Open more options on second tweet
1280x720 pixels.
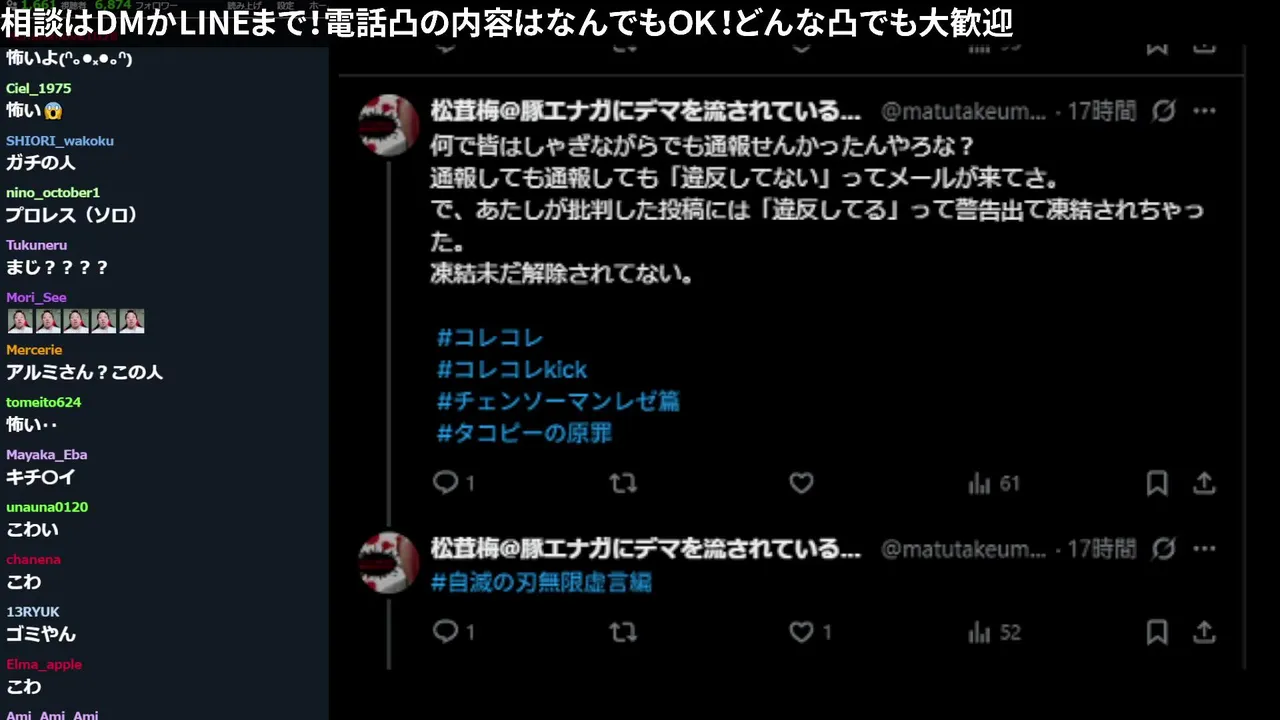pyautogui.click(x=1204, y=549)
